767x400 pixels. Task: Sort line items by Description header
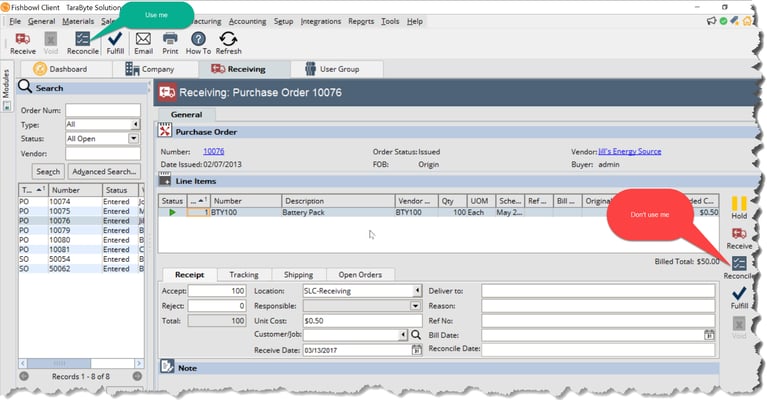tap(338, 200)
